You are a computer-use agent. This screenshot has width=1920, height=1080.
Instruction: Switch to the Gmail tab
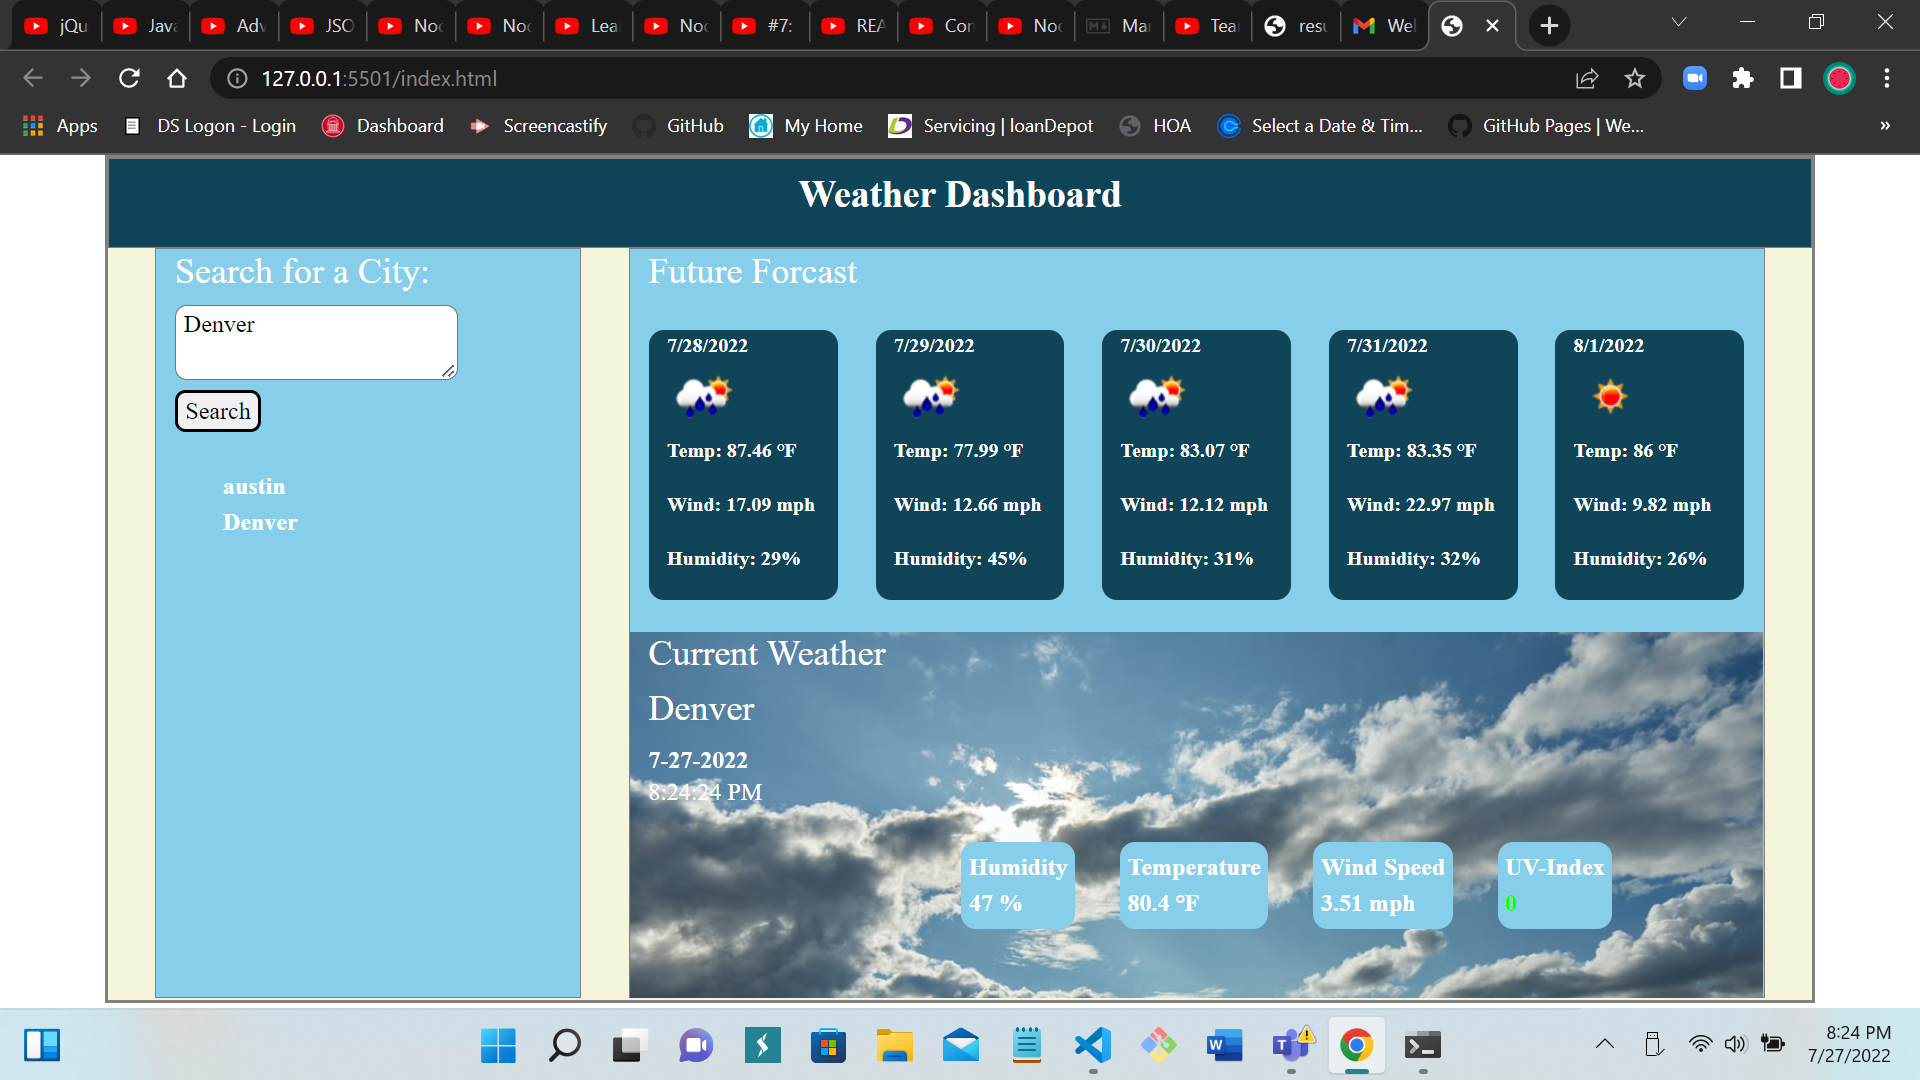click(x=1383, y=25)
